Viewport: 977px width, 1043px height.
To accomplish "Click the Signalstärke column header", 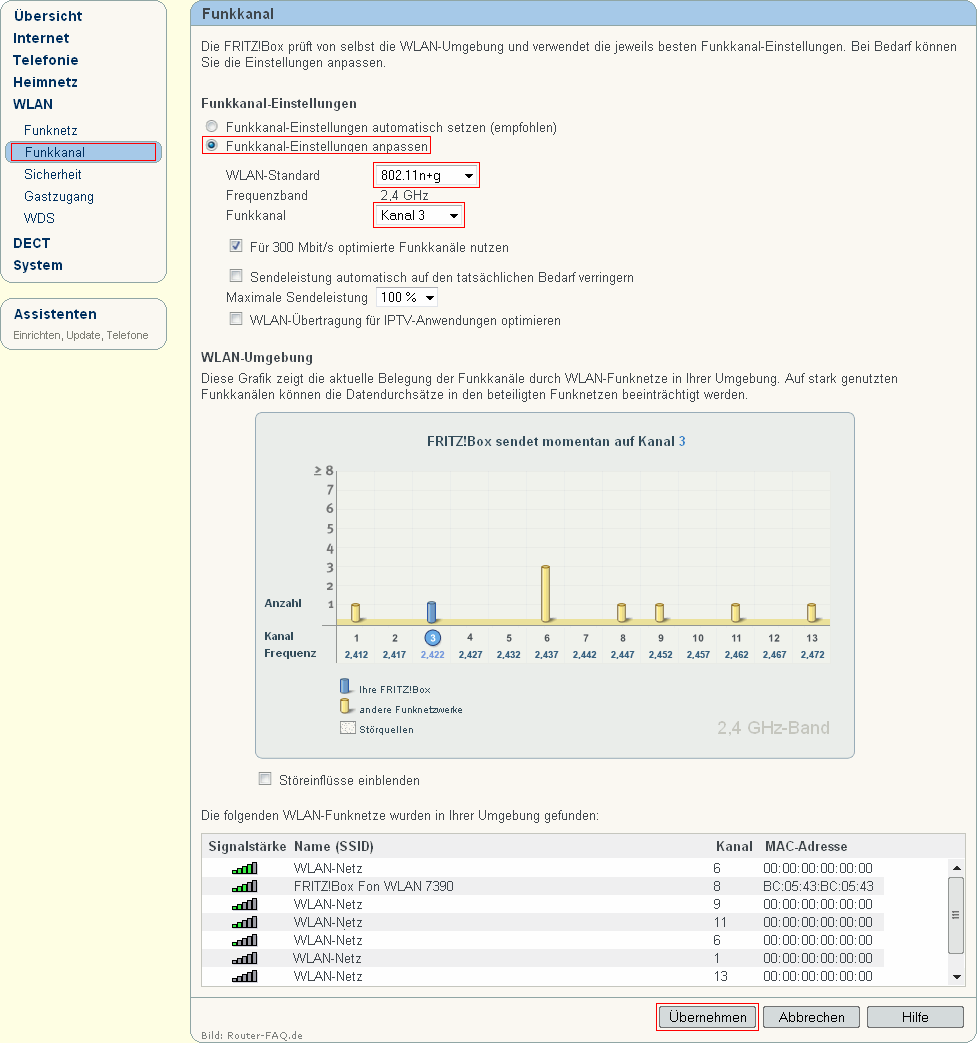I will coord(247,846).
